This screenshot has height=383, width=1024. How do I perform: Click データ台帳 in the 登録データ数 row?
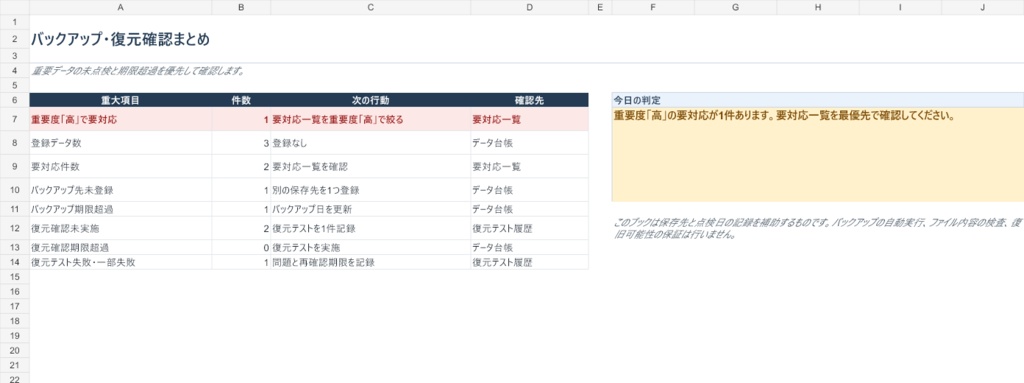[x=529, y=143]
